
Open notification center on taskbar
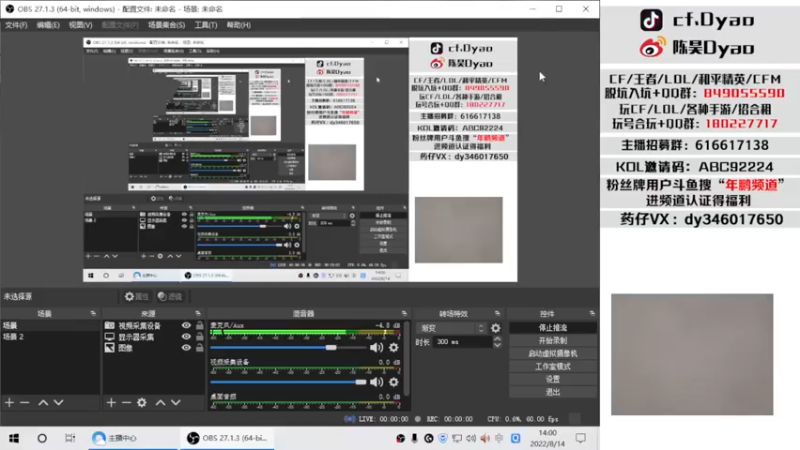[x=581, y=438]
